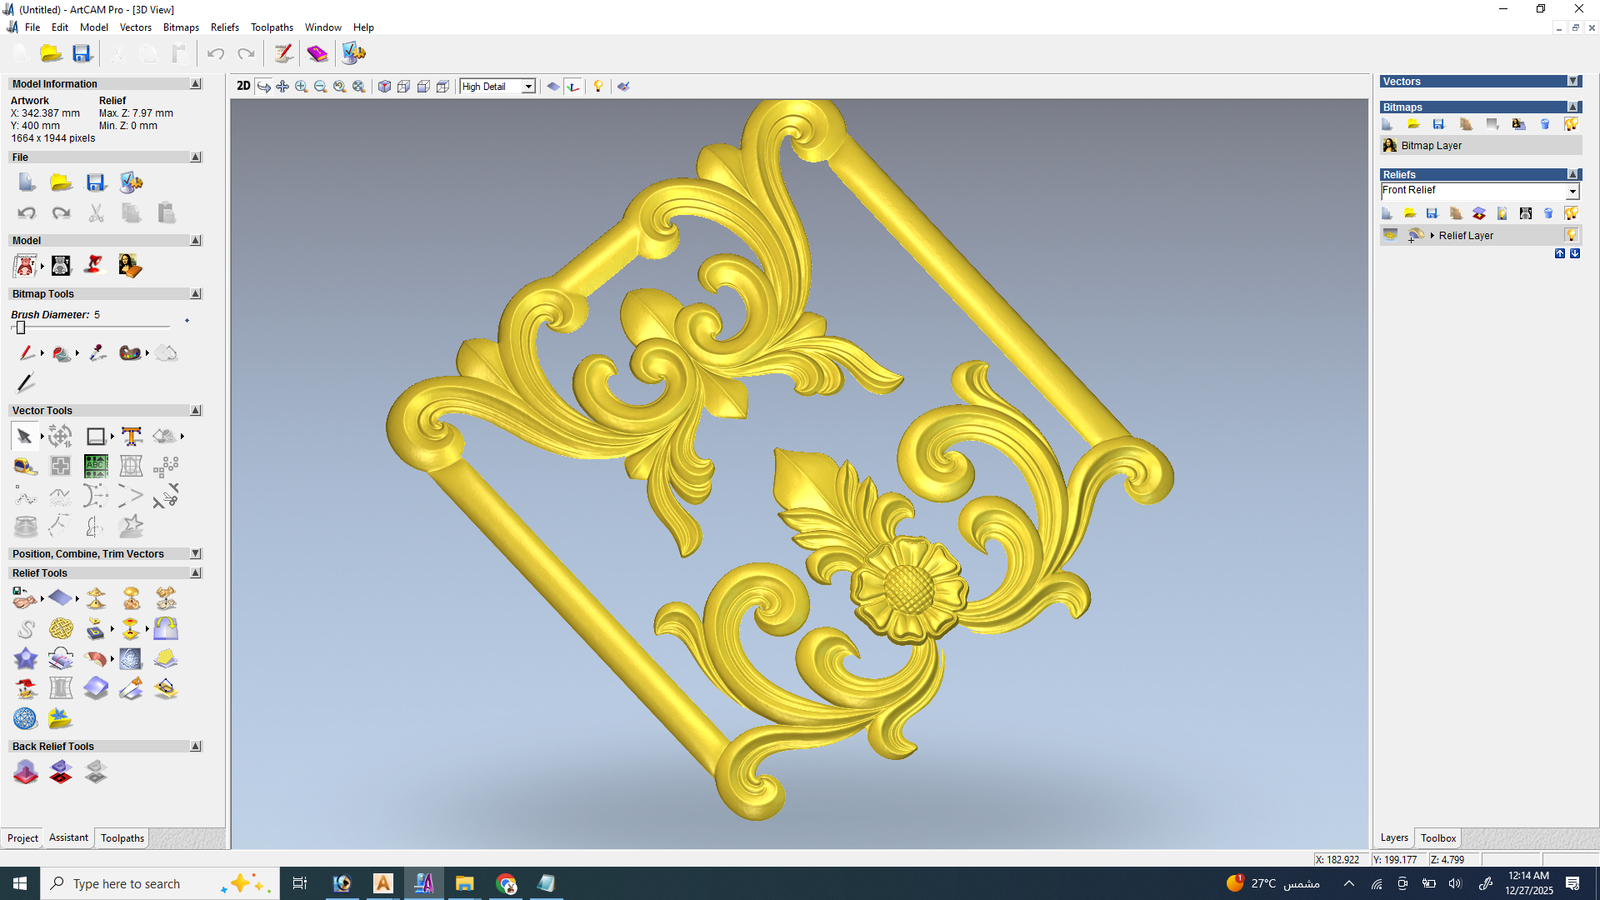Open the Front Relief dropdown
Viewport: 1600px width, 900px height.
coord(1572,191)
